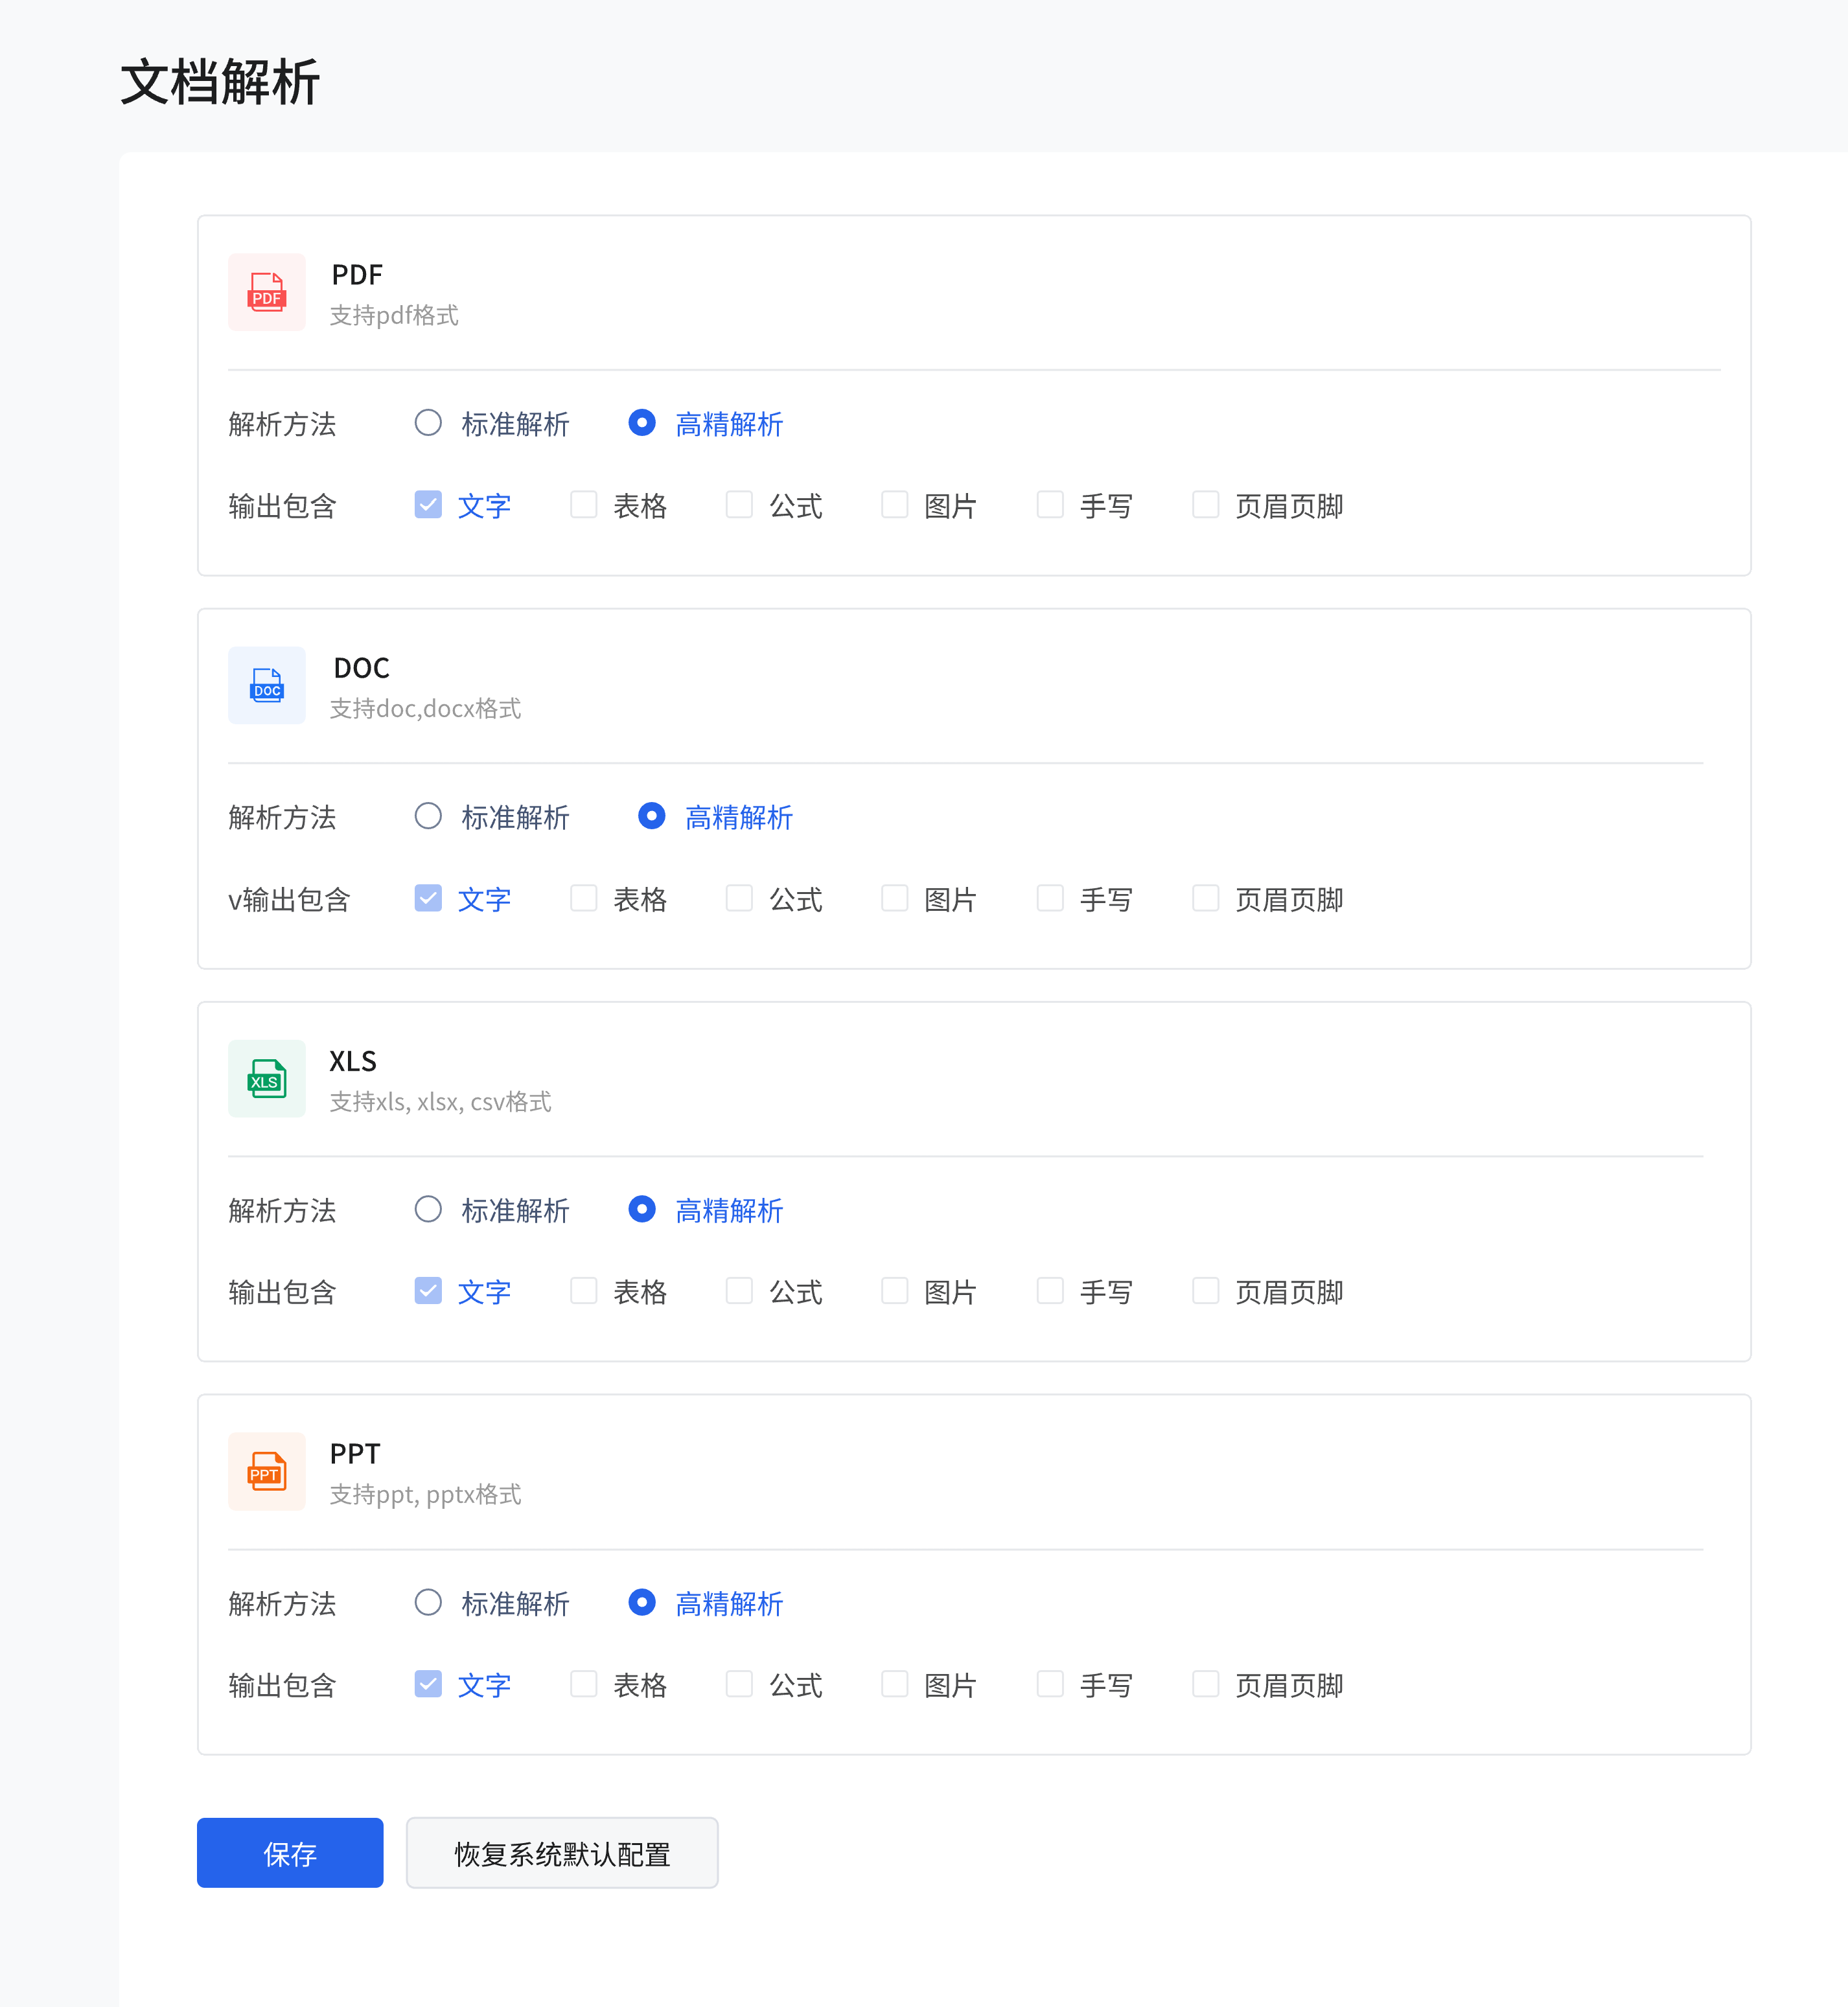Click the blue 保存 button
The image size is (1848, 2007).
[290, 1853]
